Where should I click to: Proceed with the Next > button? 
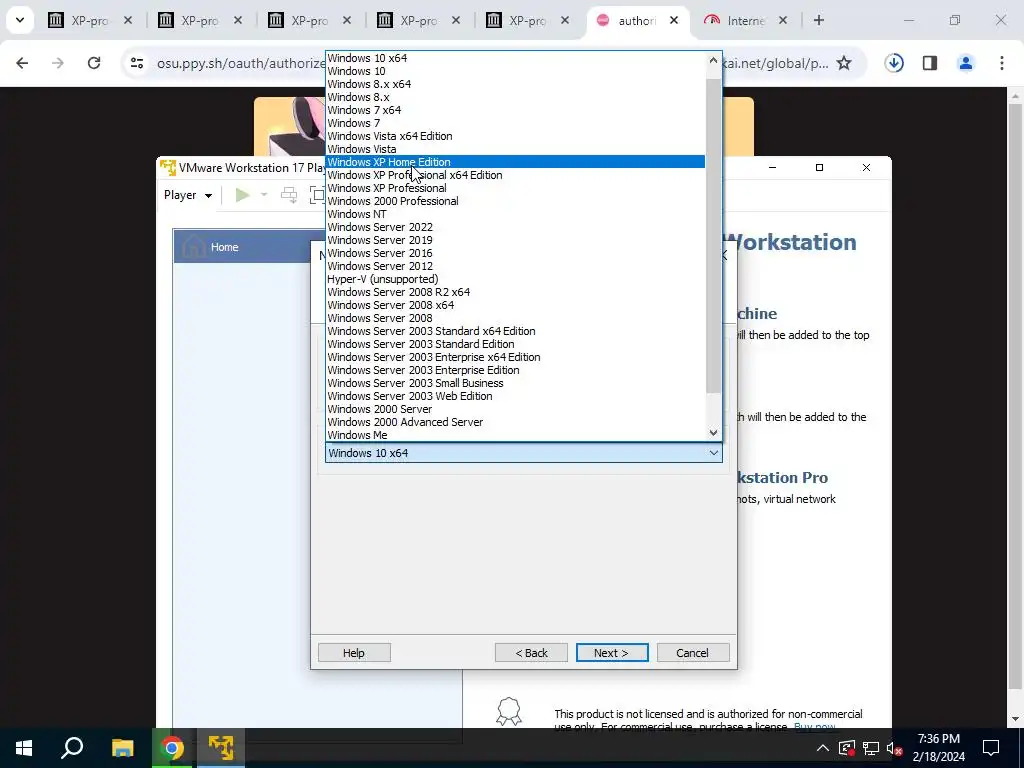tap(612, 653)
